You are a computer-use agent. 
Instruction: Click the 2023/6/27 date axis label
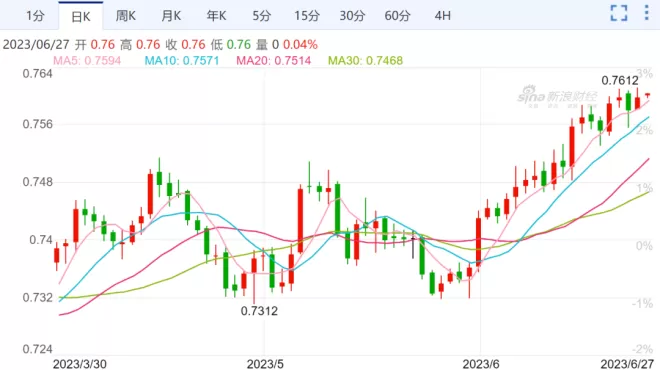[x=627, y=364]
